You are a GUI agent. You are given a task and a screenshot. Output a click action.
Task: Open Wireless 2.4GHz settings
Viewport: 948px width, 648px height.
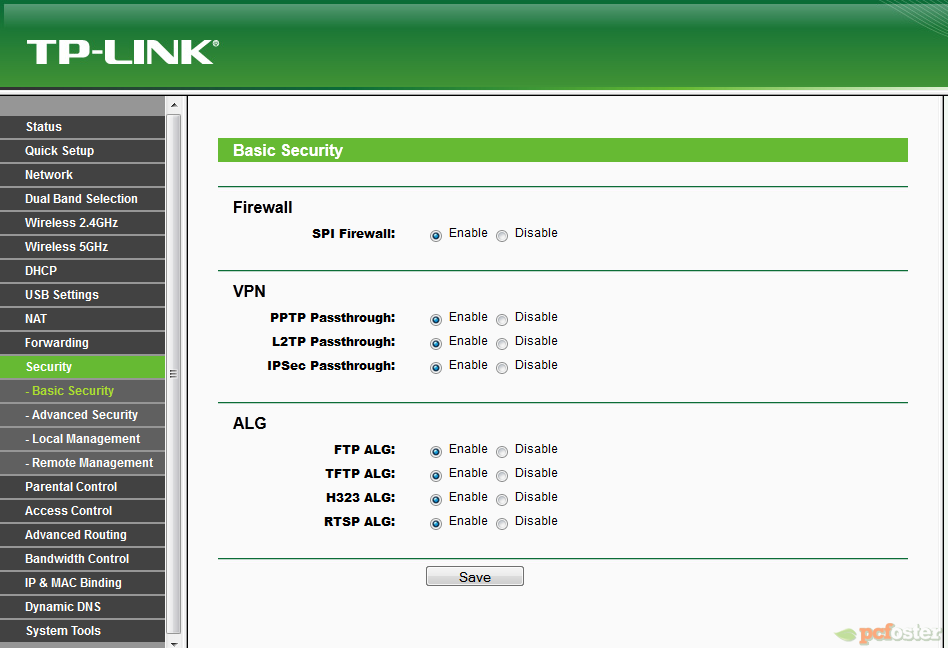click(82, 223)
